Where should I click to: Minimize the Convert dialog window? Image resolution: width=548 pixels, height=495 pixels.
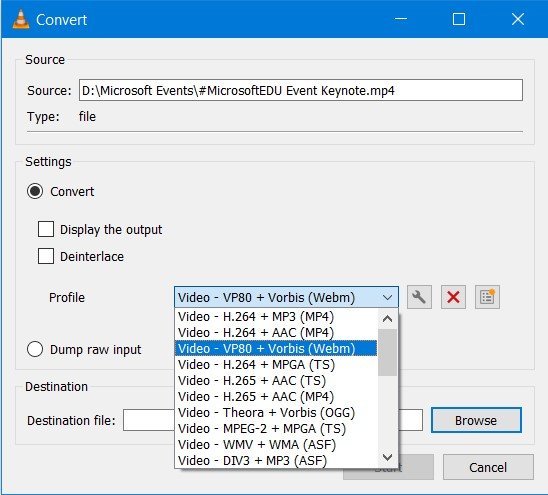(x=401, y=19)
